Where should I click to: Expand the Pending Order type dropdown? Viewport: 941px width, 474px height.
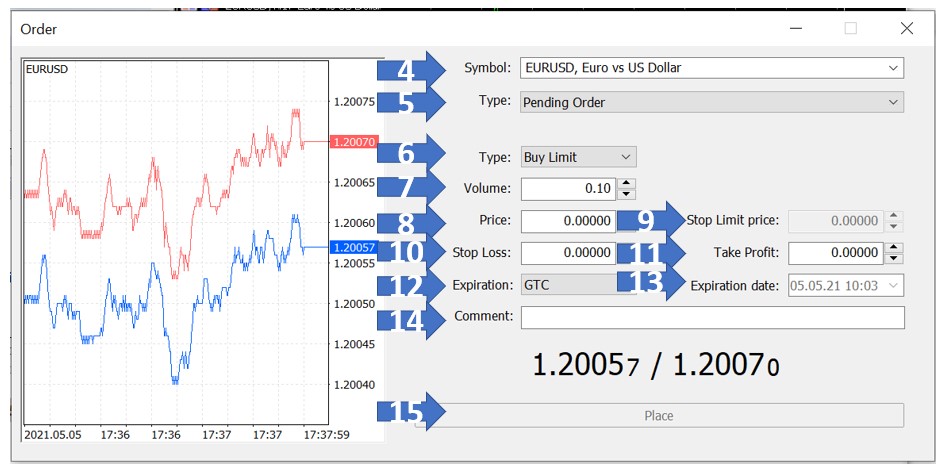[711, 102]
